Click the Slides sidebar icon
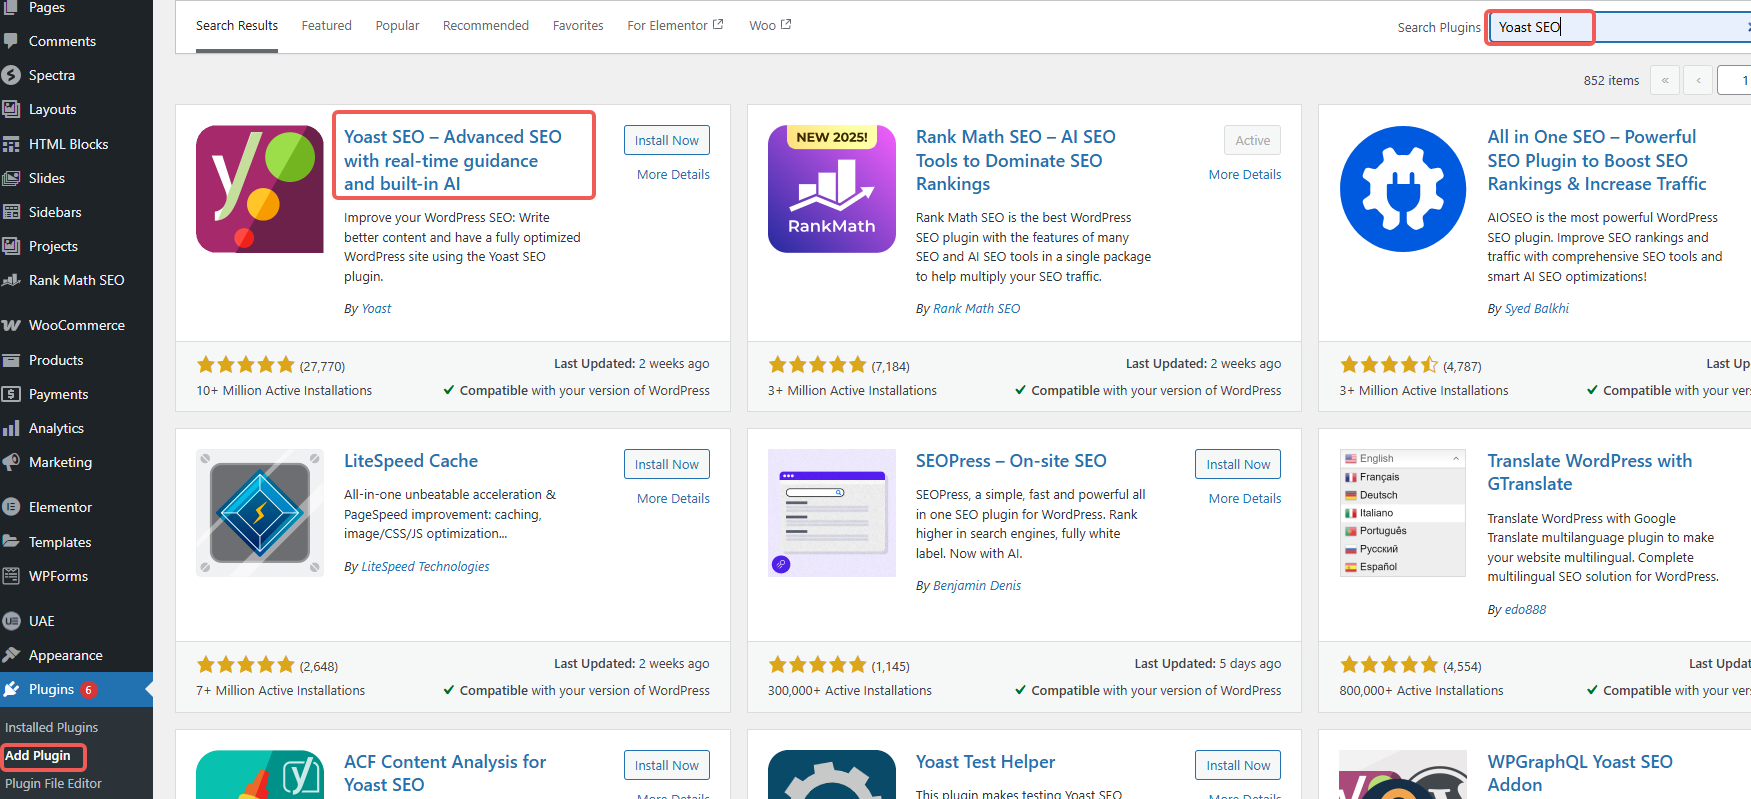The height and width of the screenshot is (799, 1751). (11, 178)
